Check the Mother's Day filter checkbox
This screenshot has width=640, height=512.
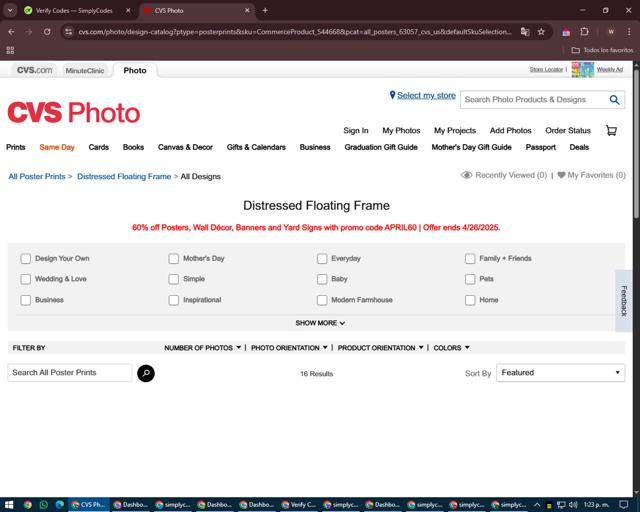click(x=173, y=258)
